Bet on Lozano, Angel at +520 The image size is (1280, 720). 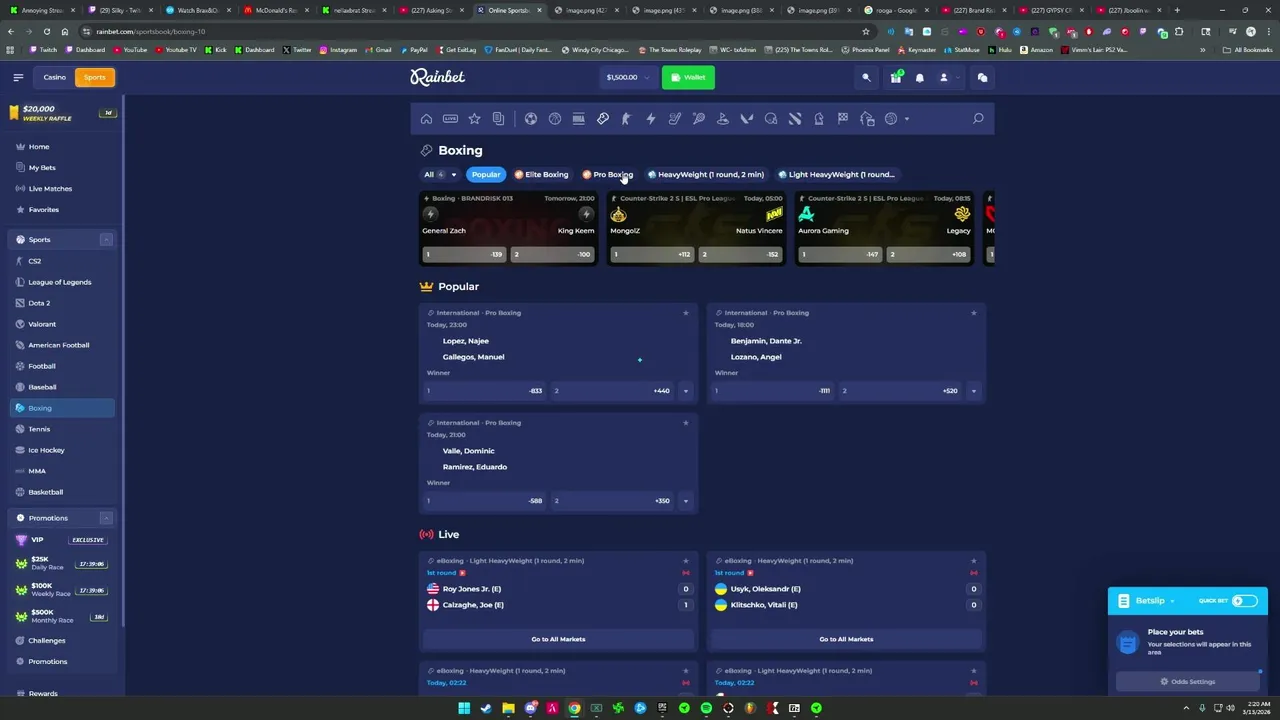[900, 391]
